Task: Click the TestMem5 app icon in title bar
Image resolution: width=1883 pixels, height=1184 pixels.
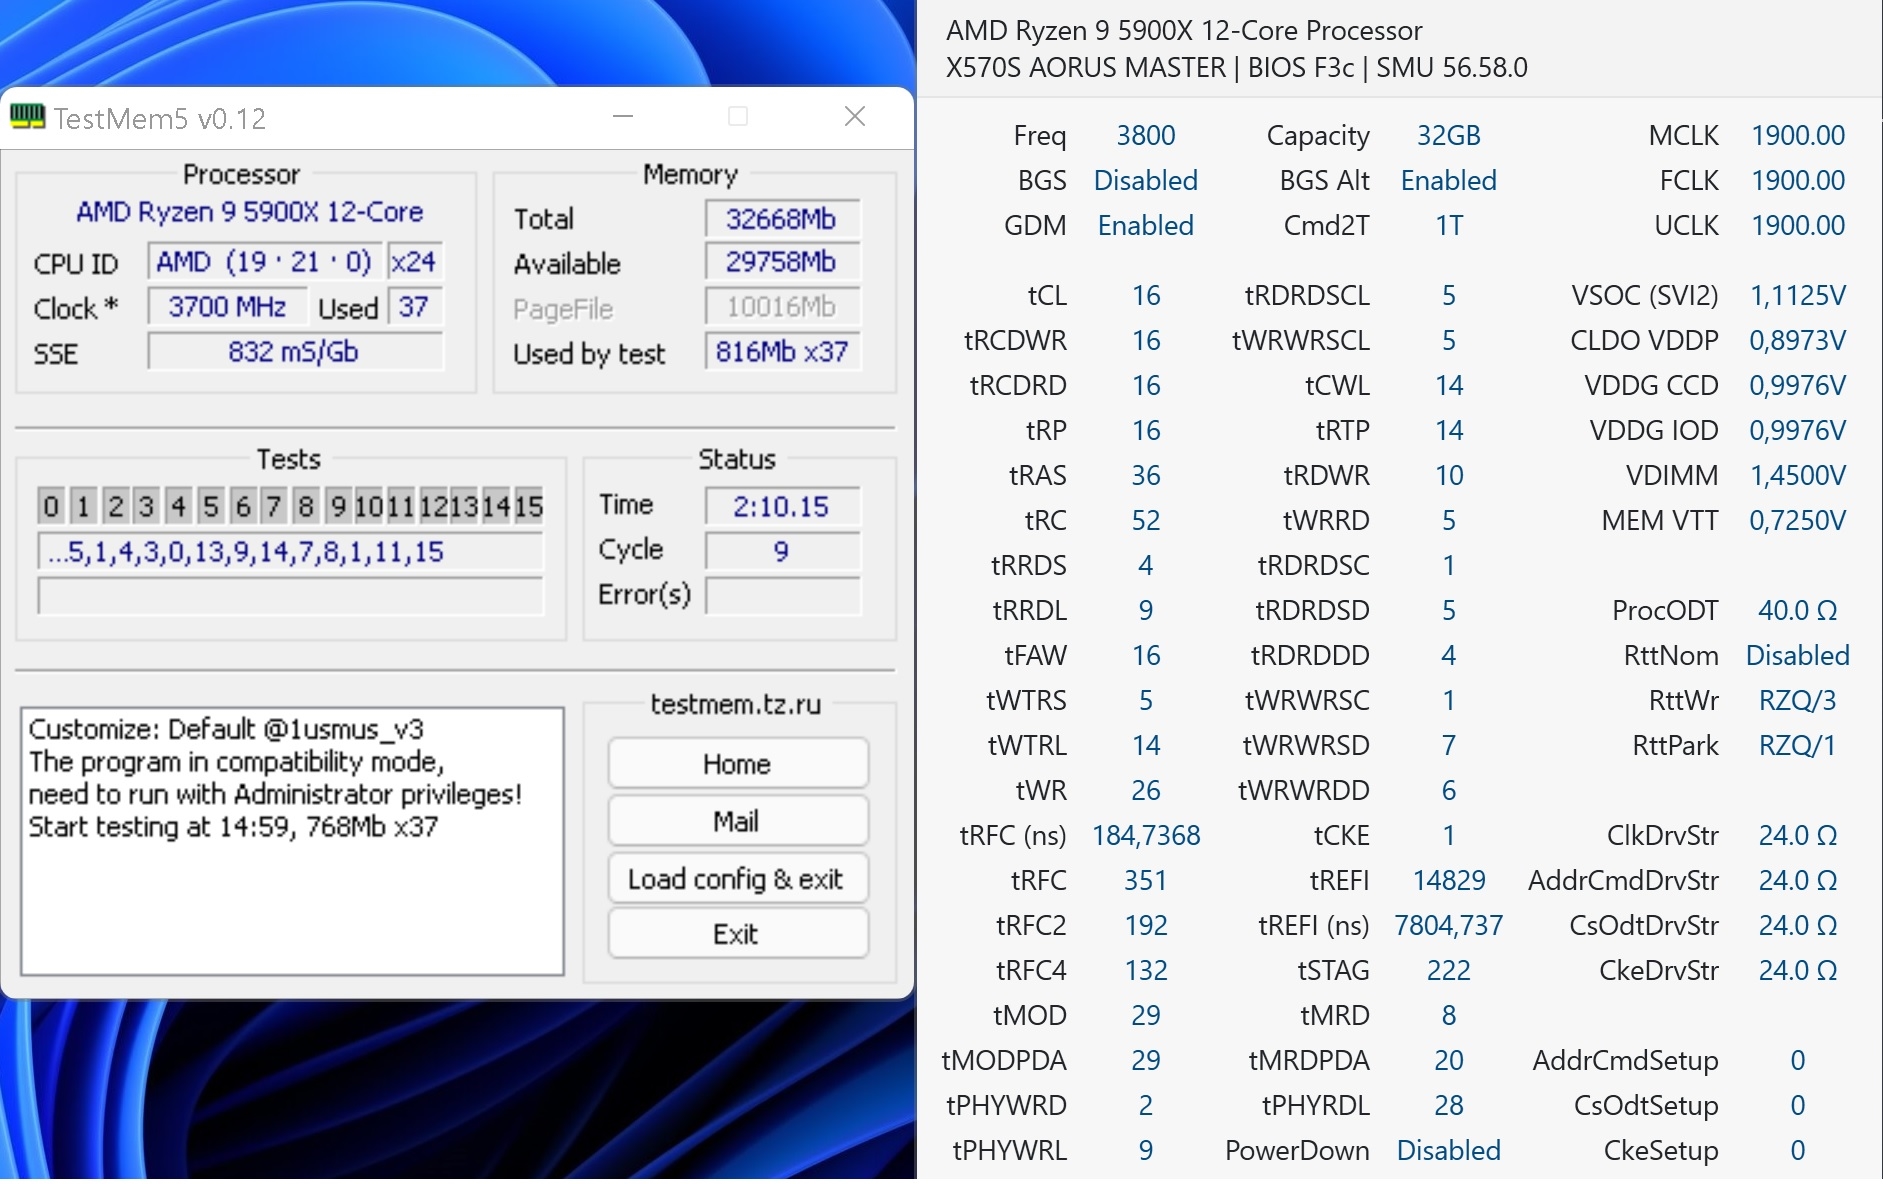Action: point(27,118)
